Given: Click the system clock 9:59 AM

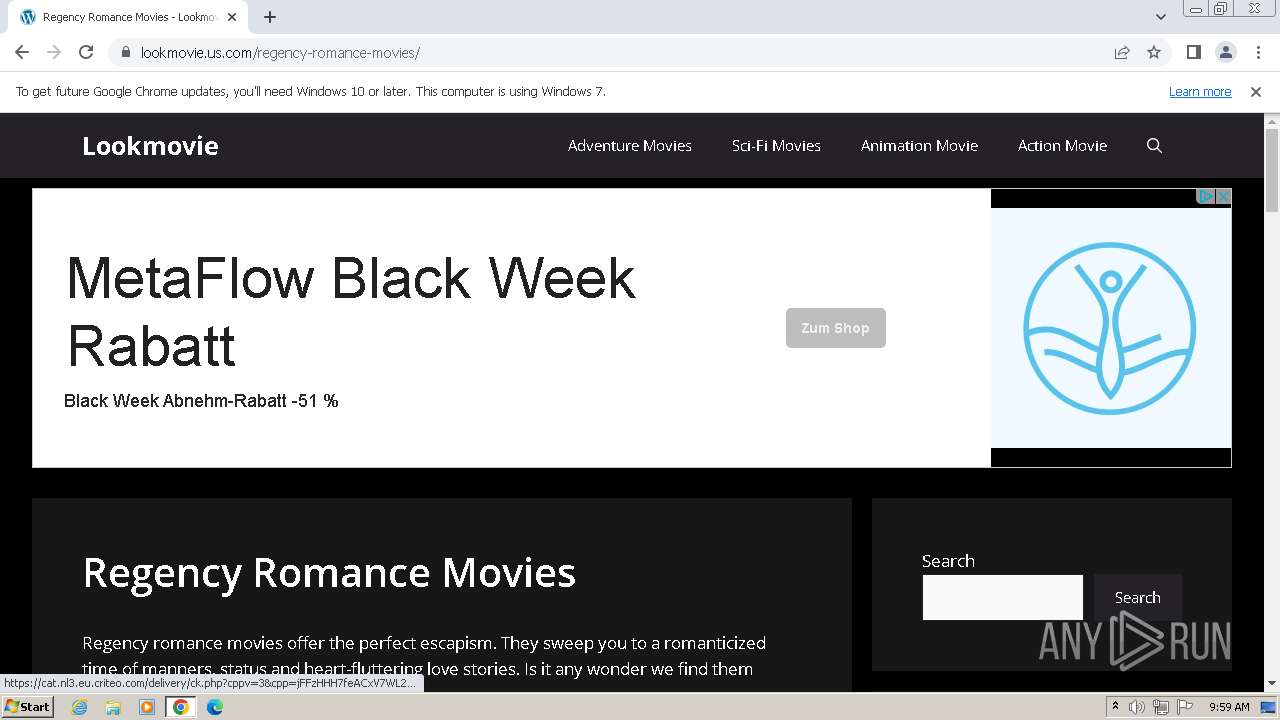Looking at the screenshot, I should click(x=1229, y=707).
